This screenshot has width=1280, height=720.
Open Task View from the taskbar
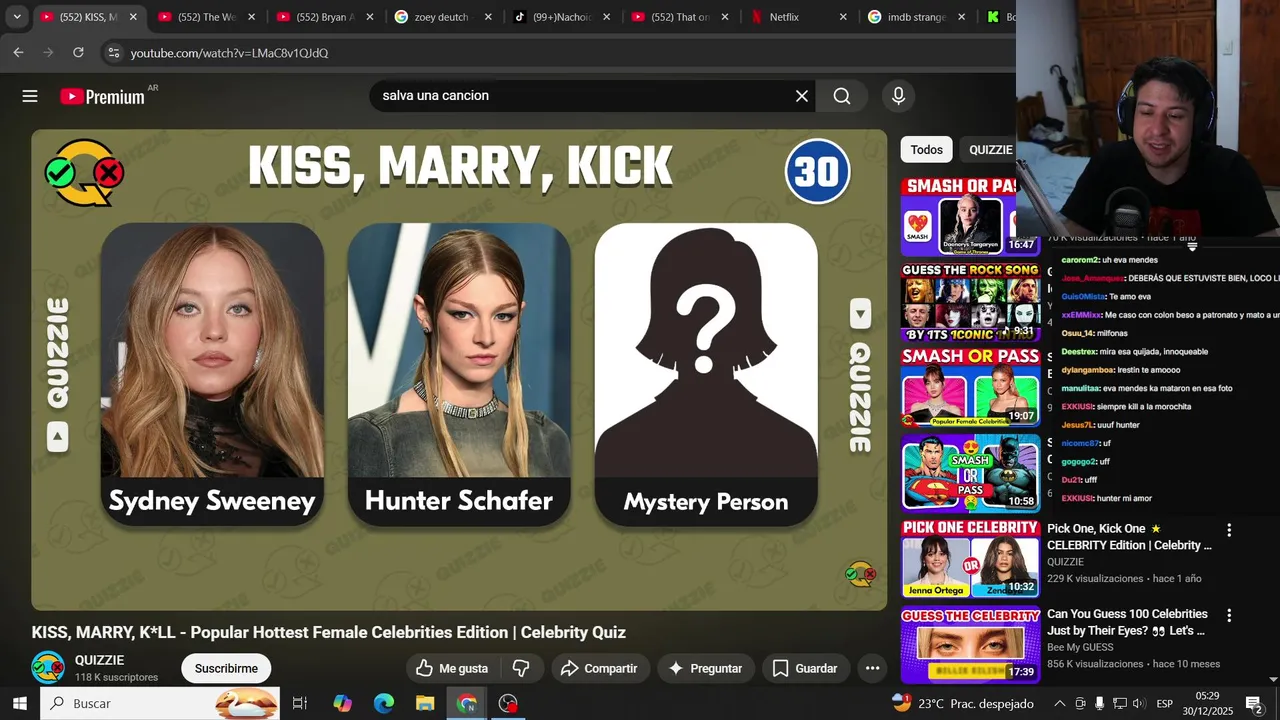[299, 703]
